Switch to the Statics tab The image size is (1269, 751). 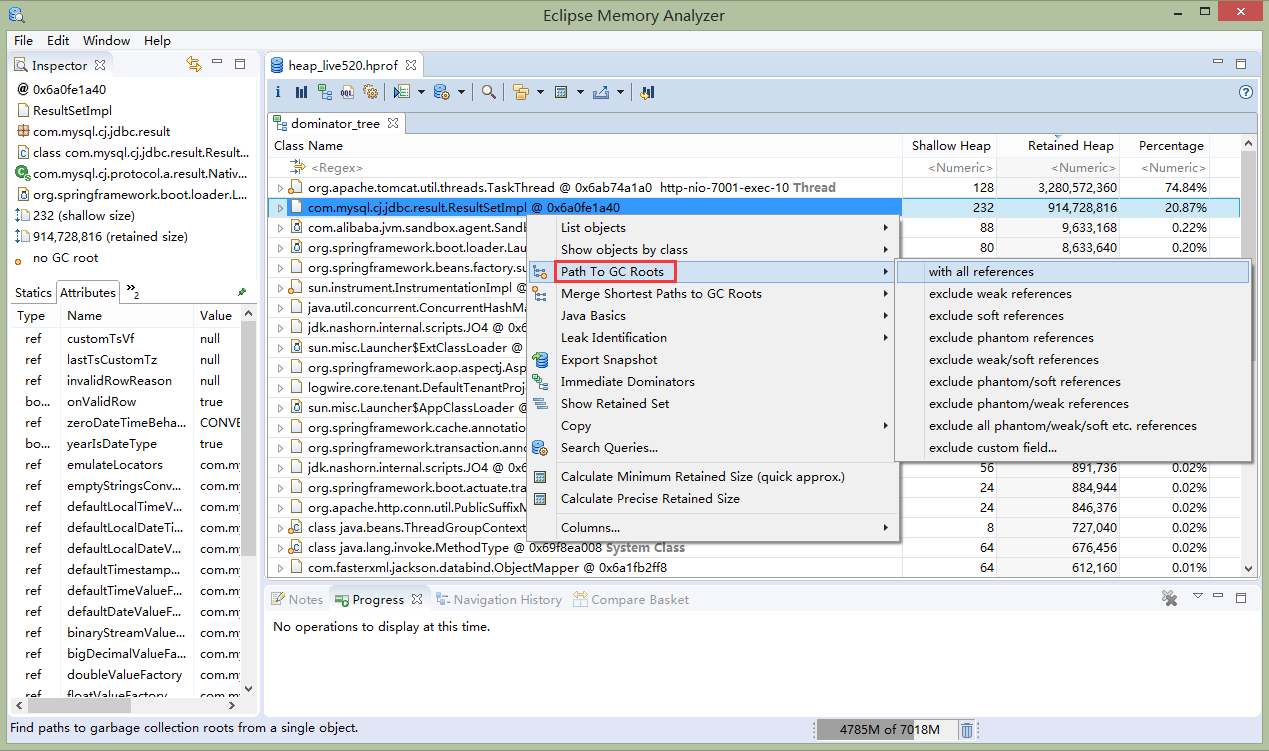coord(33,293)
